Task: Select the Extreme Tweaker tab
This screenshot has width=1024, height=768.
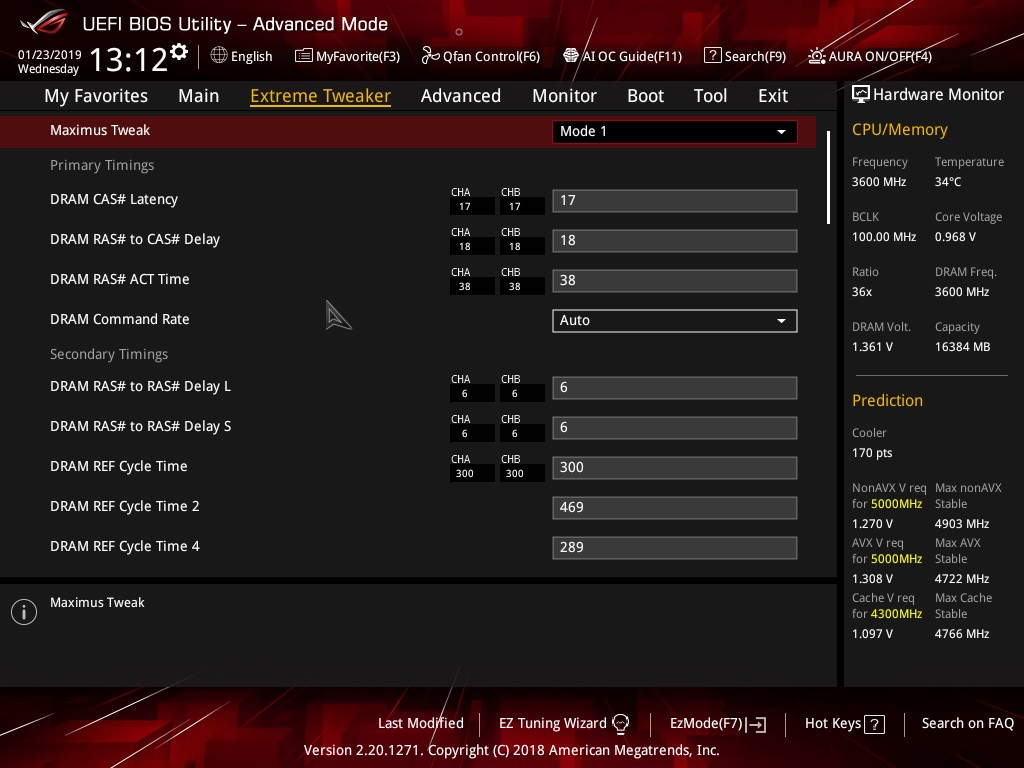Action: coord(321,96)
